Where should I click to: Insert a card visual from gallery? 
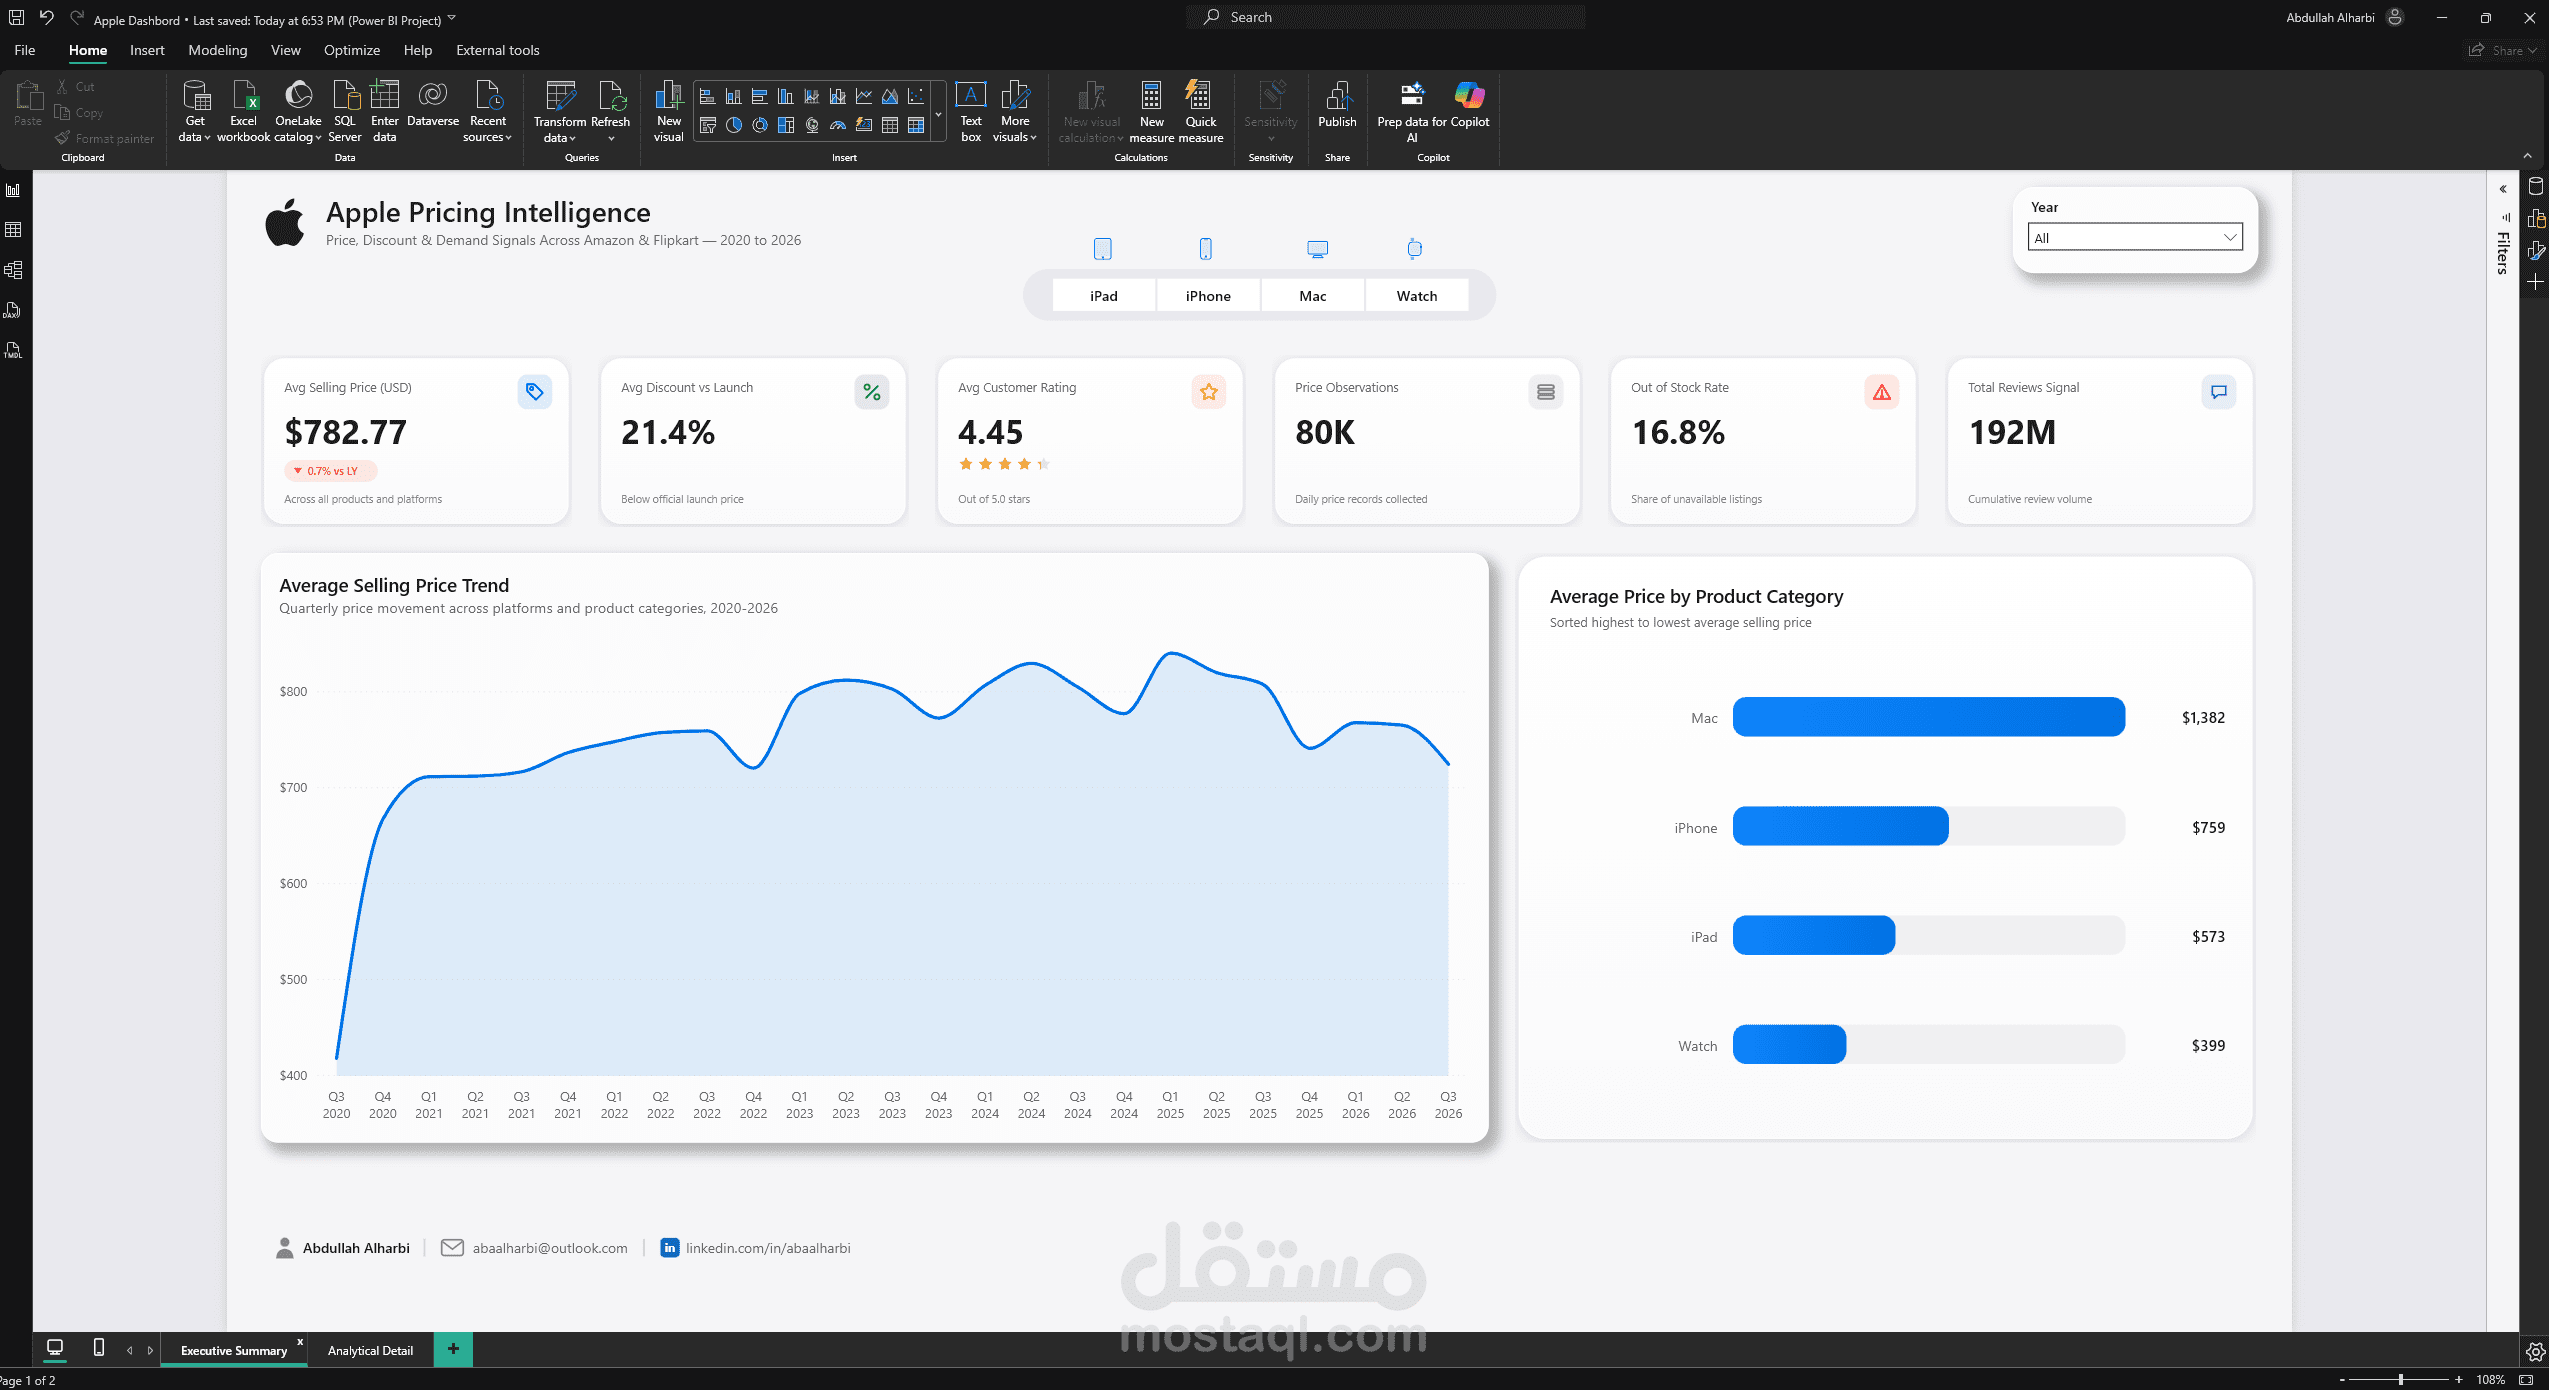click(x=863, y=125)
